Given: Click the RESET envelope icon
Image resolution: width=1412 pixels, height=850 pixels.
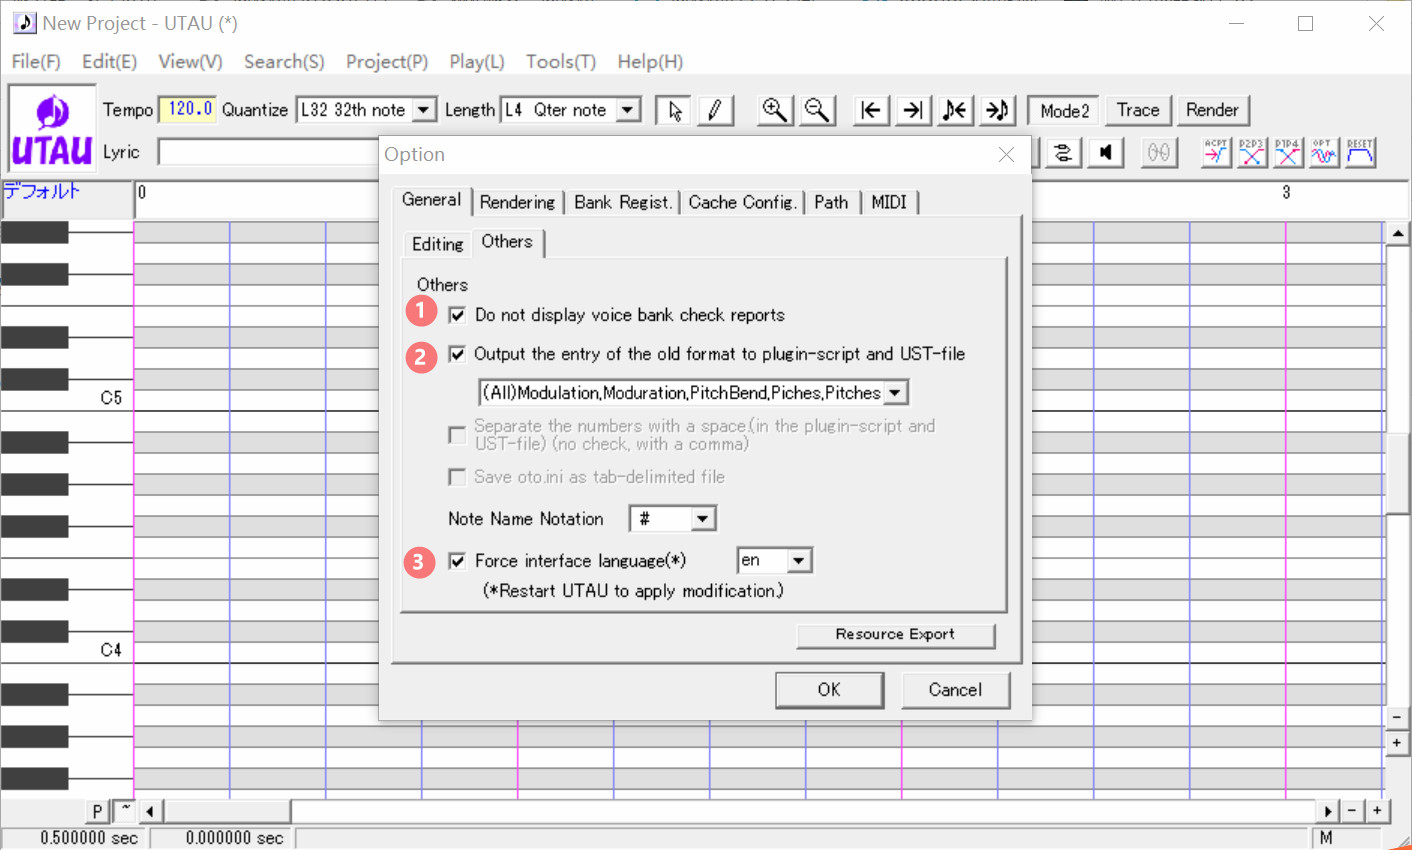Looking at the screenshot, I should [x=1360, y=152].
